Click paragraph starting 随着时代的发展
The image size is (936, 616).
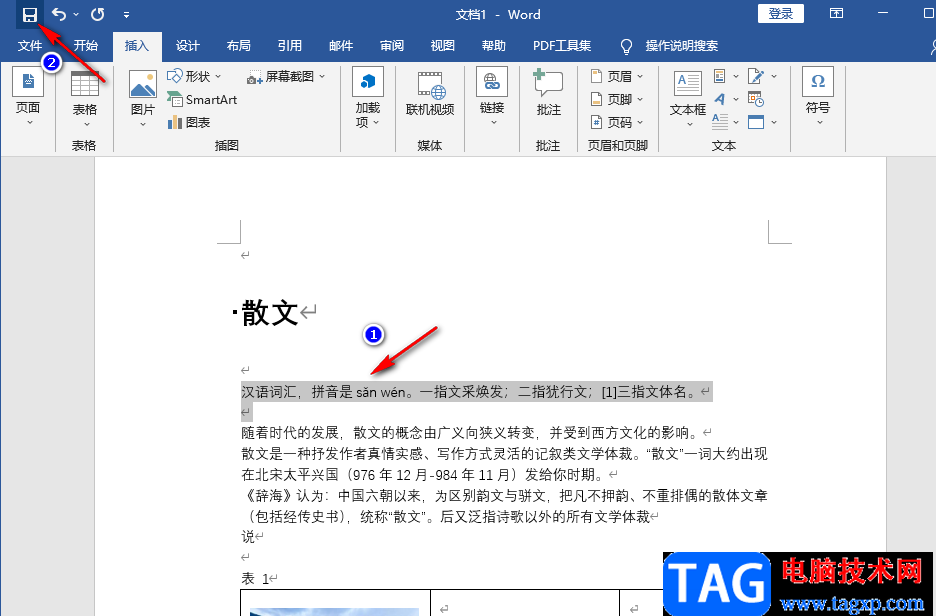469,433
